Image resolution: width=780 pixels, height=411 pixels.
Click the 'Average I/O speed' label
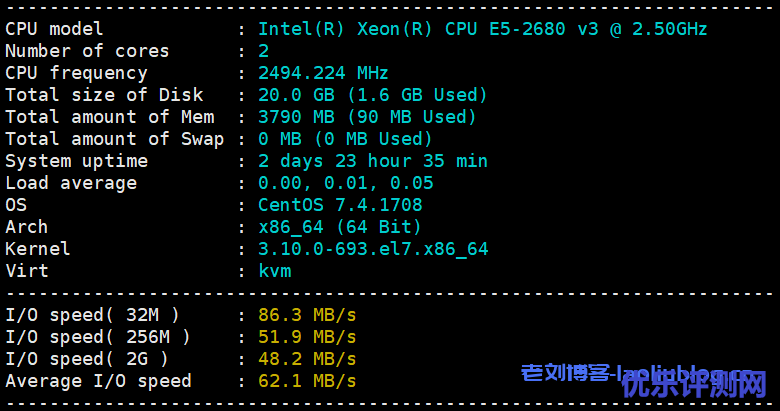[98, 381]
